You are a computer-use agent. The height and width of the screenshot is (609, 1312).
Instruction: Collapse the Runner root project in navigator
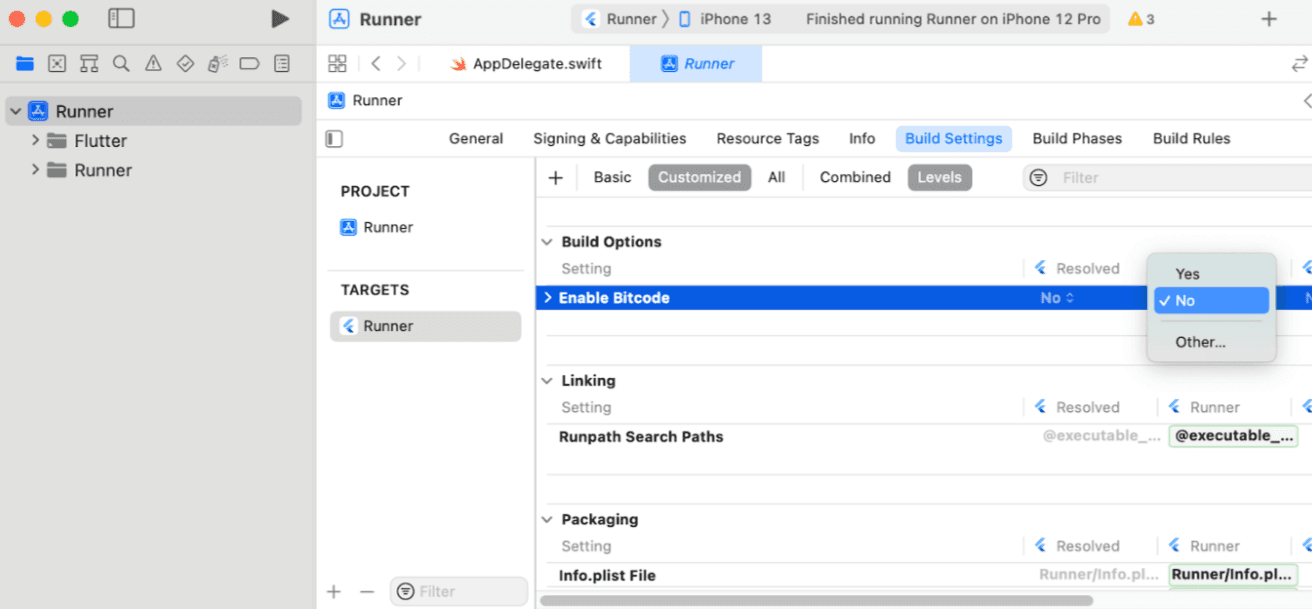point(15,112)
